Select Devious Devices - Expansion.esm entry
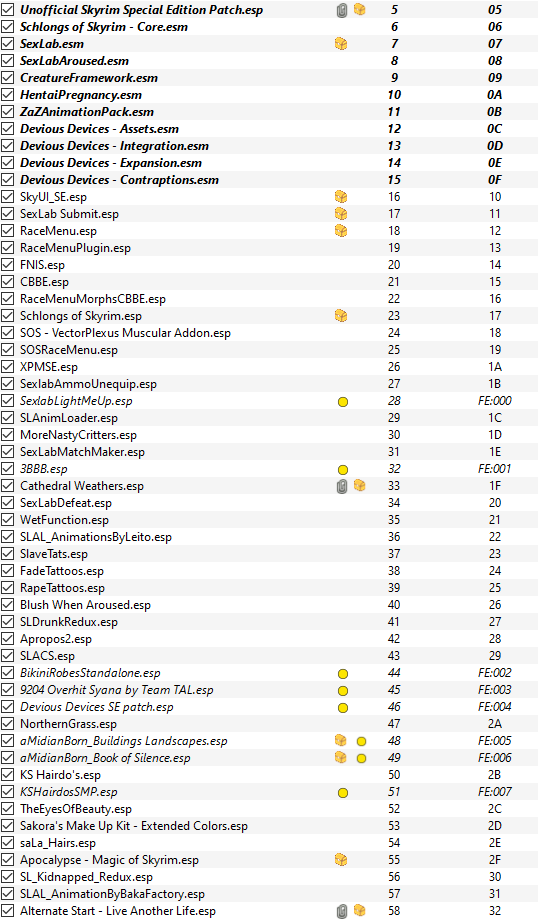Screen dimensions: 538x922 click(x=269, y=163)
